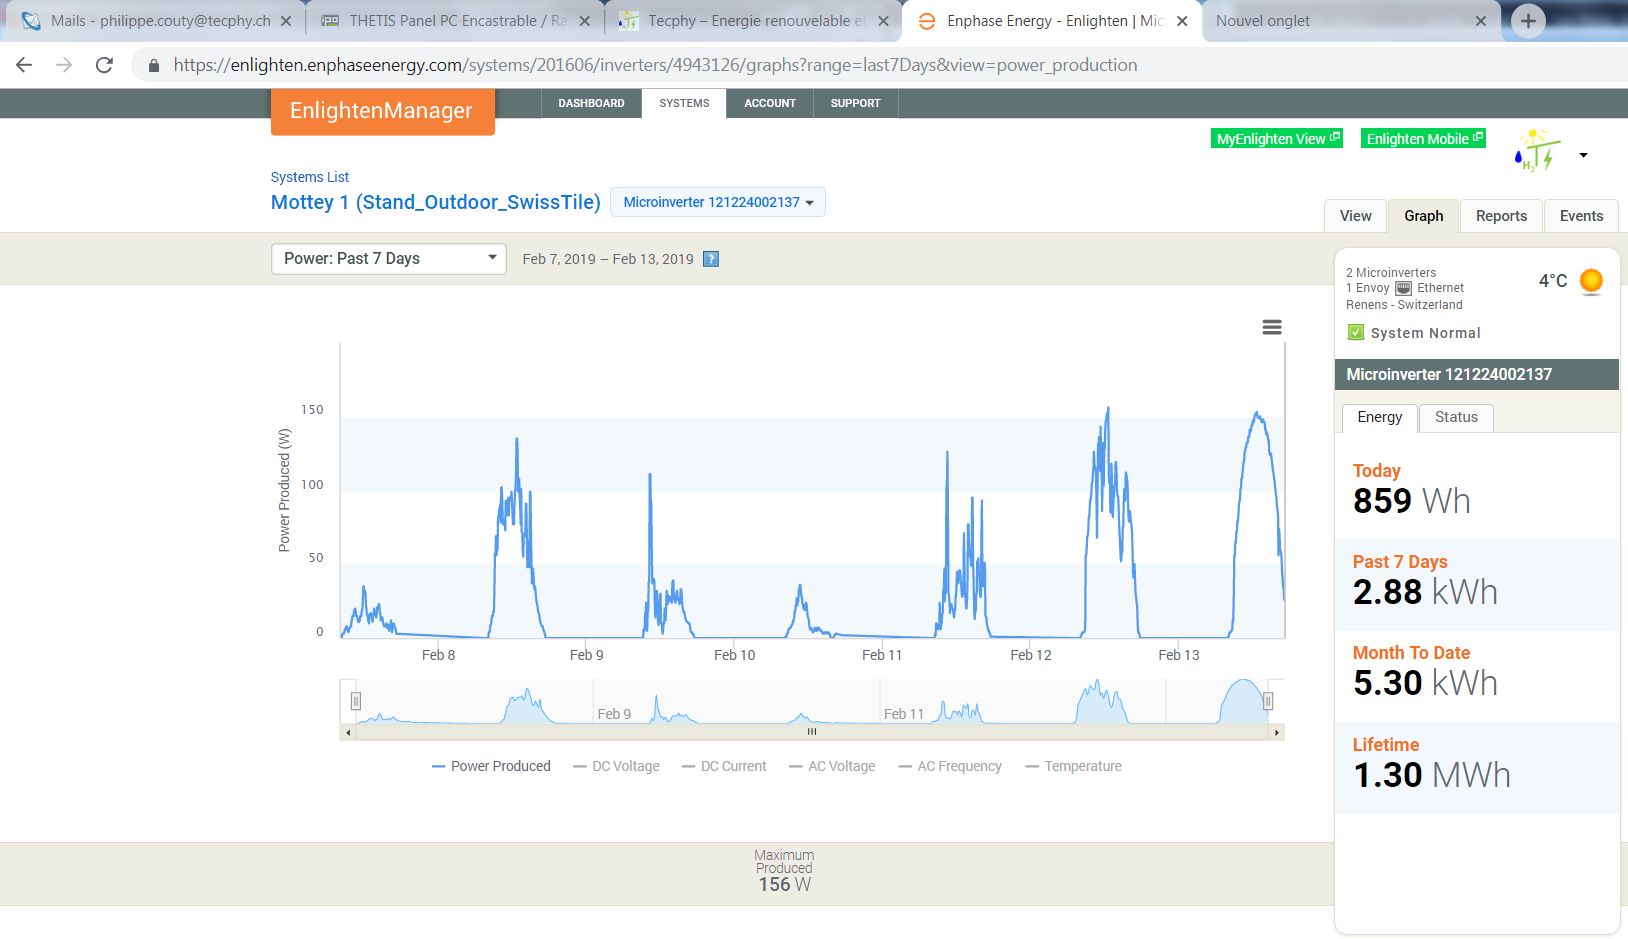This screenshot has width=1628, height=939.
Task: Click the browser forward arrow
Action: pos(64,65)
